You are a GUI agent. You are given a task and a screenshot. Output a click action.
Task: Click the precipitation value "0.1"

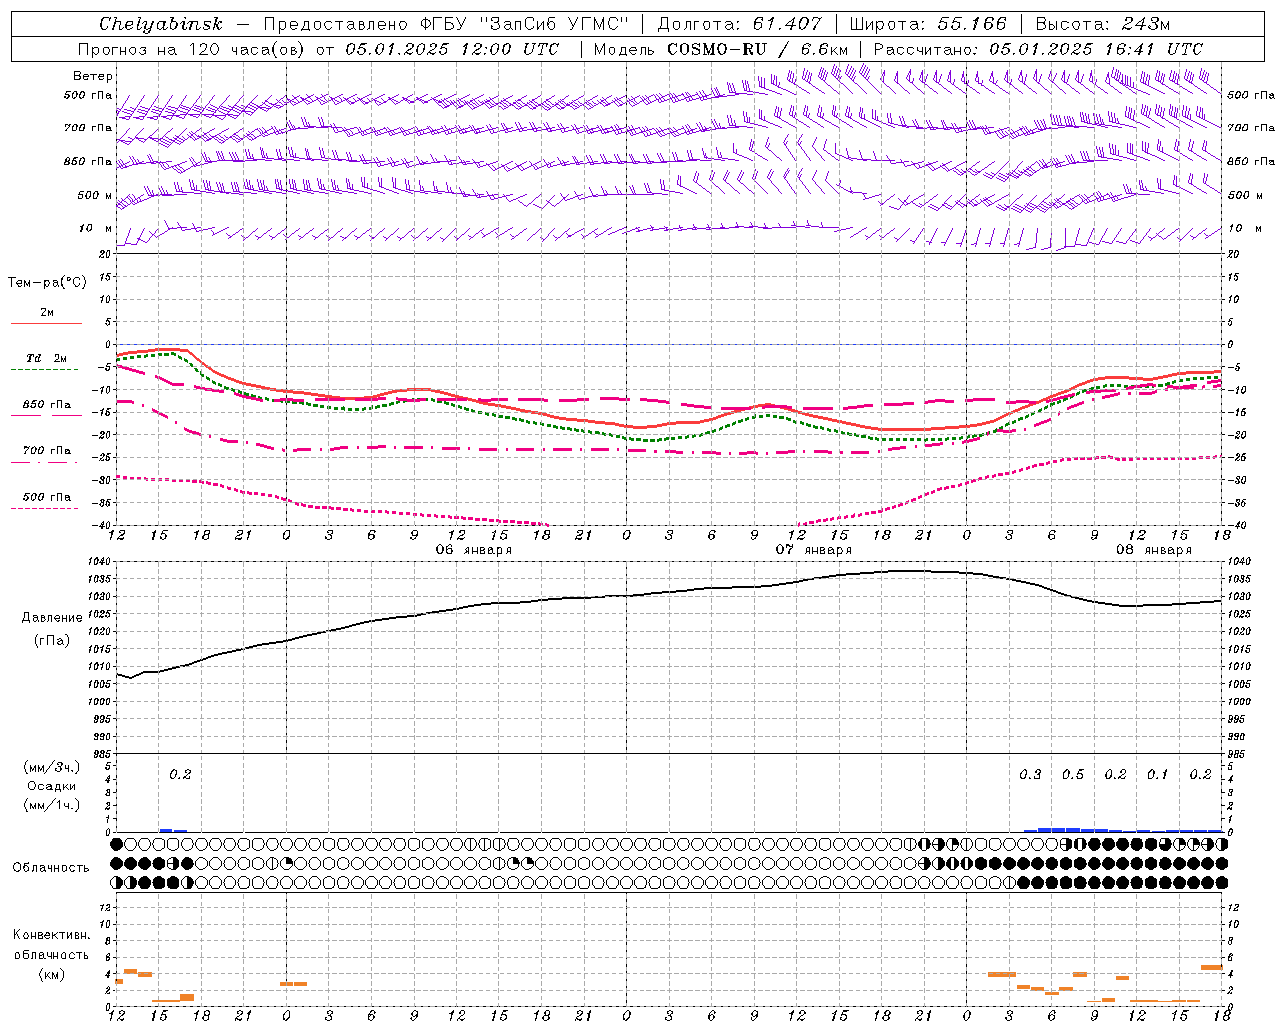(1157, 775)
